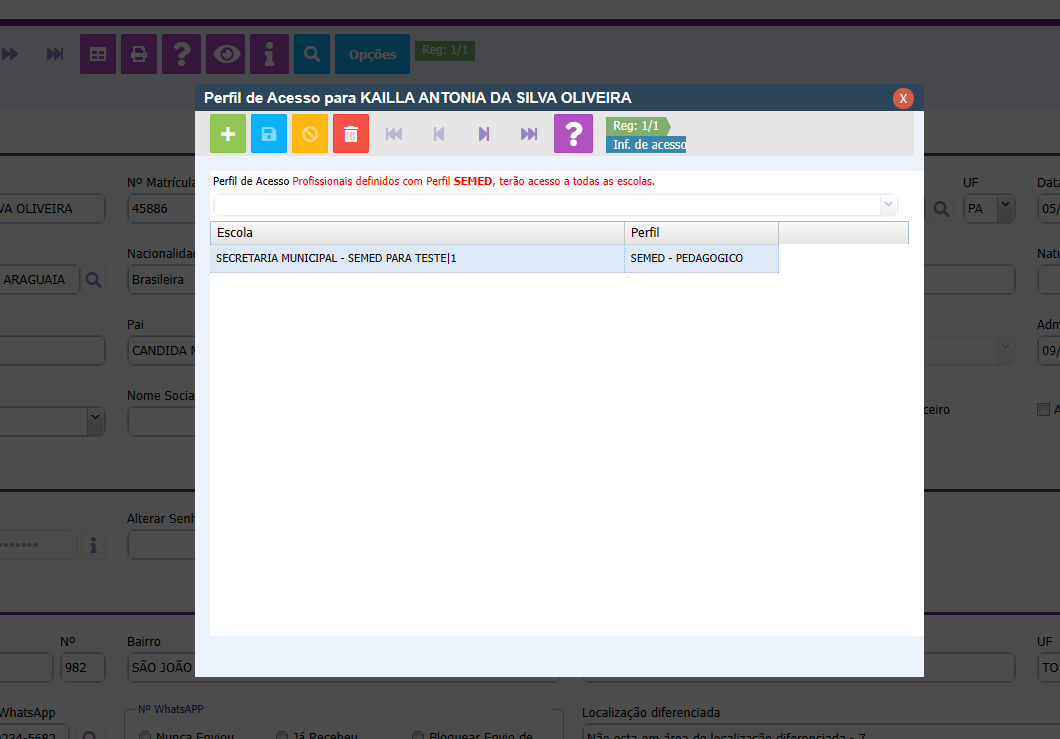
Task: Sort by the Escola column header
Action: click(416, 233)
